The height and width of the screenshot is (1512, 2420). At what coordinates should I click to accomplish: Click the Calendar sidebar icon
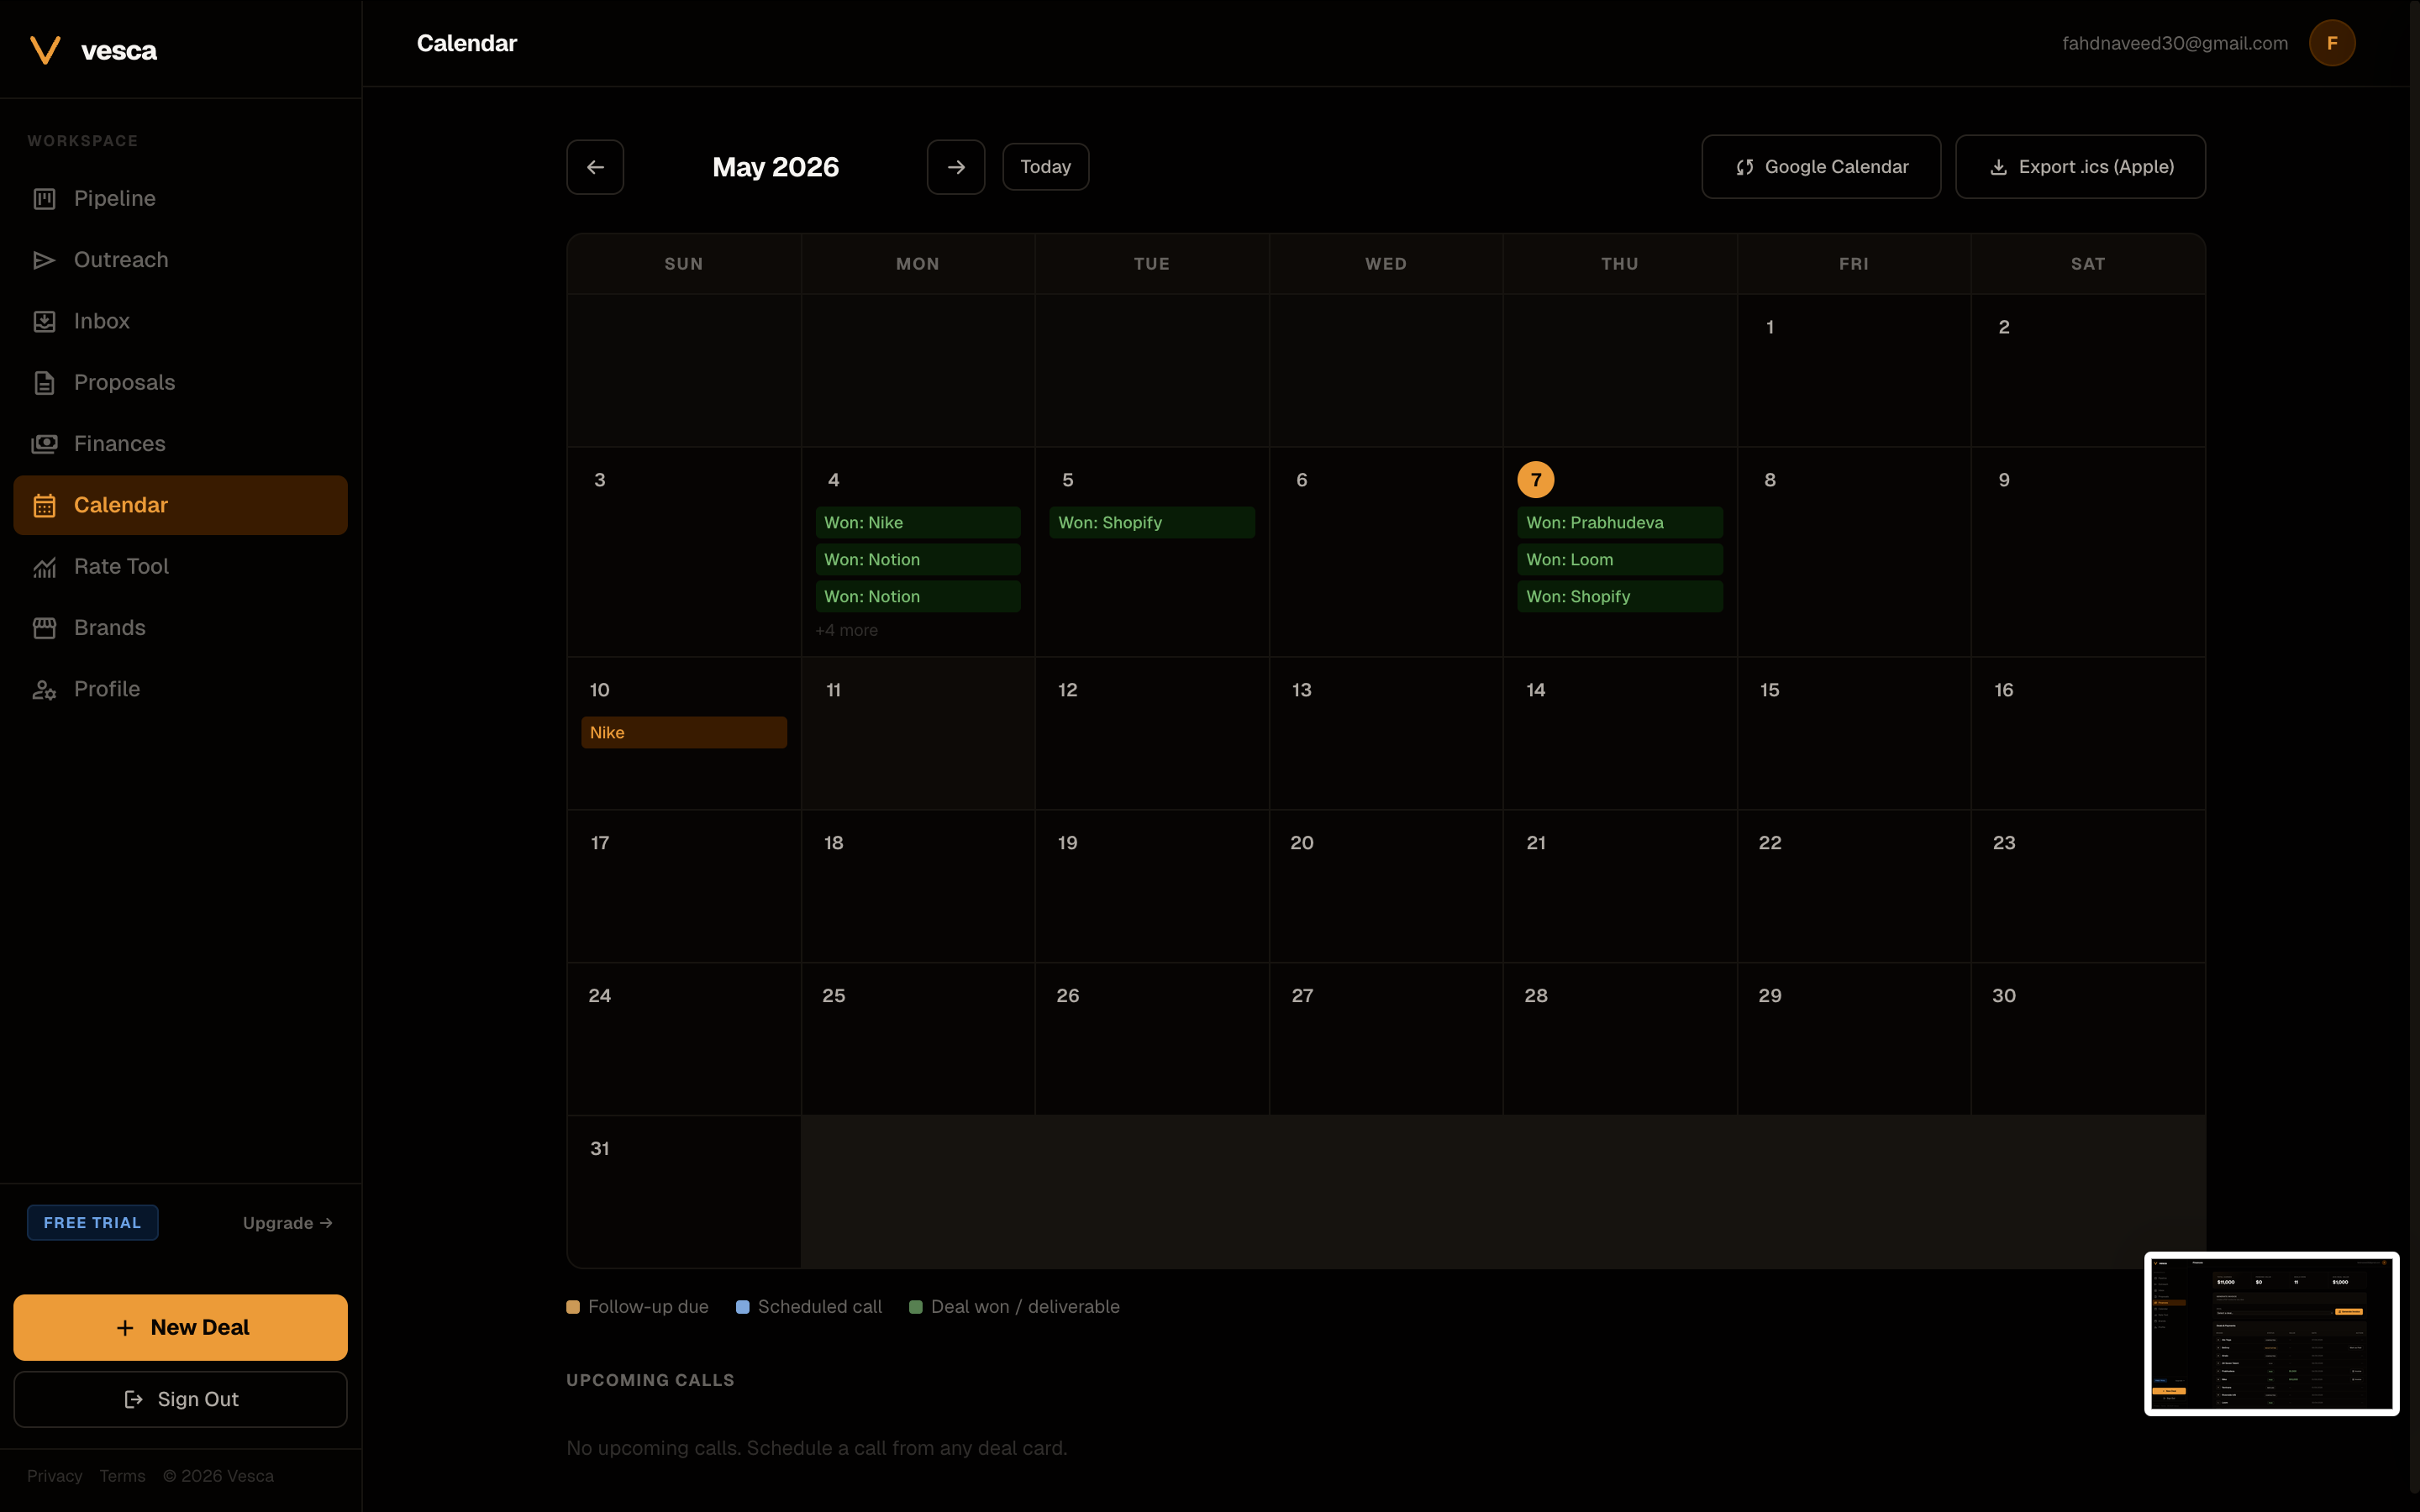[44, 505]
